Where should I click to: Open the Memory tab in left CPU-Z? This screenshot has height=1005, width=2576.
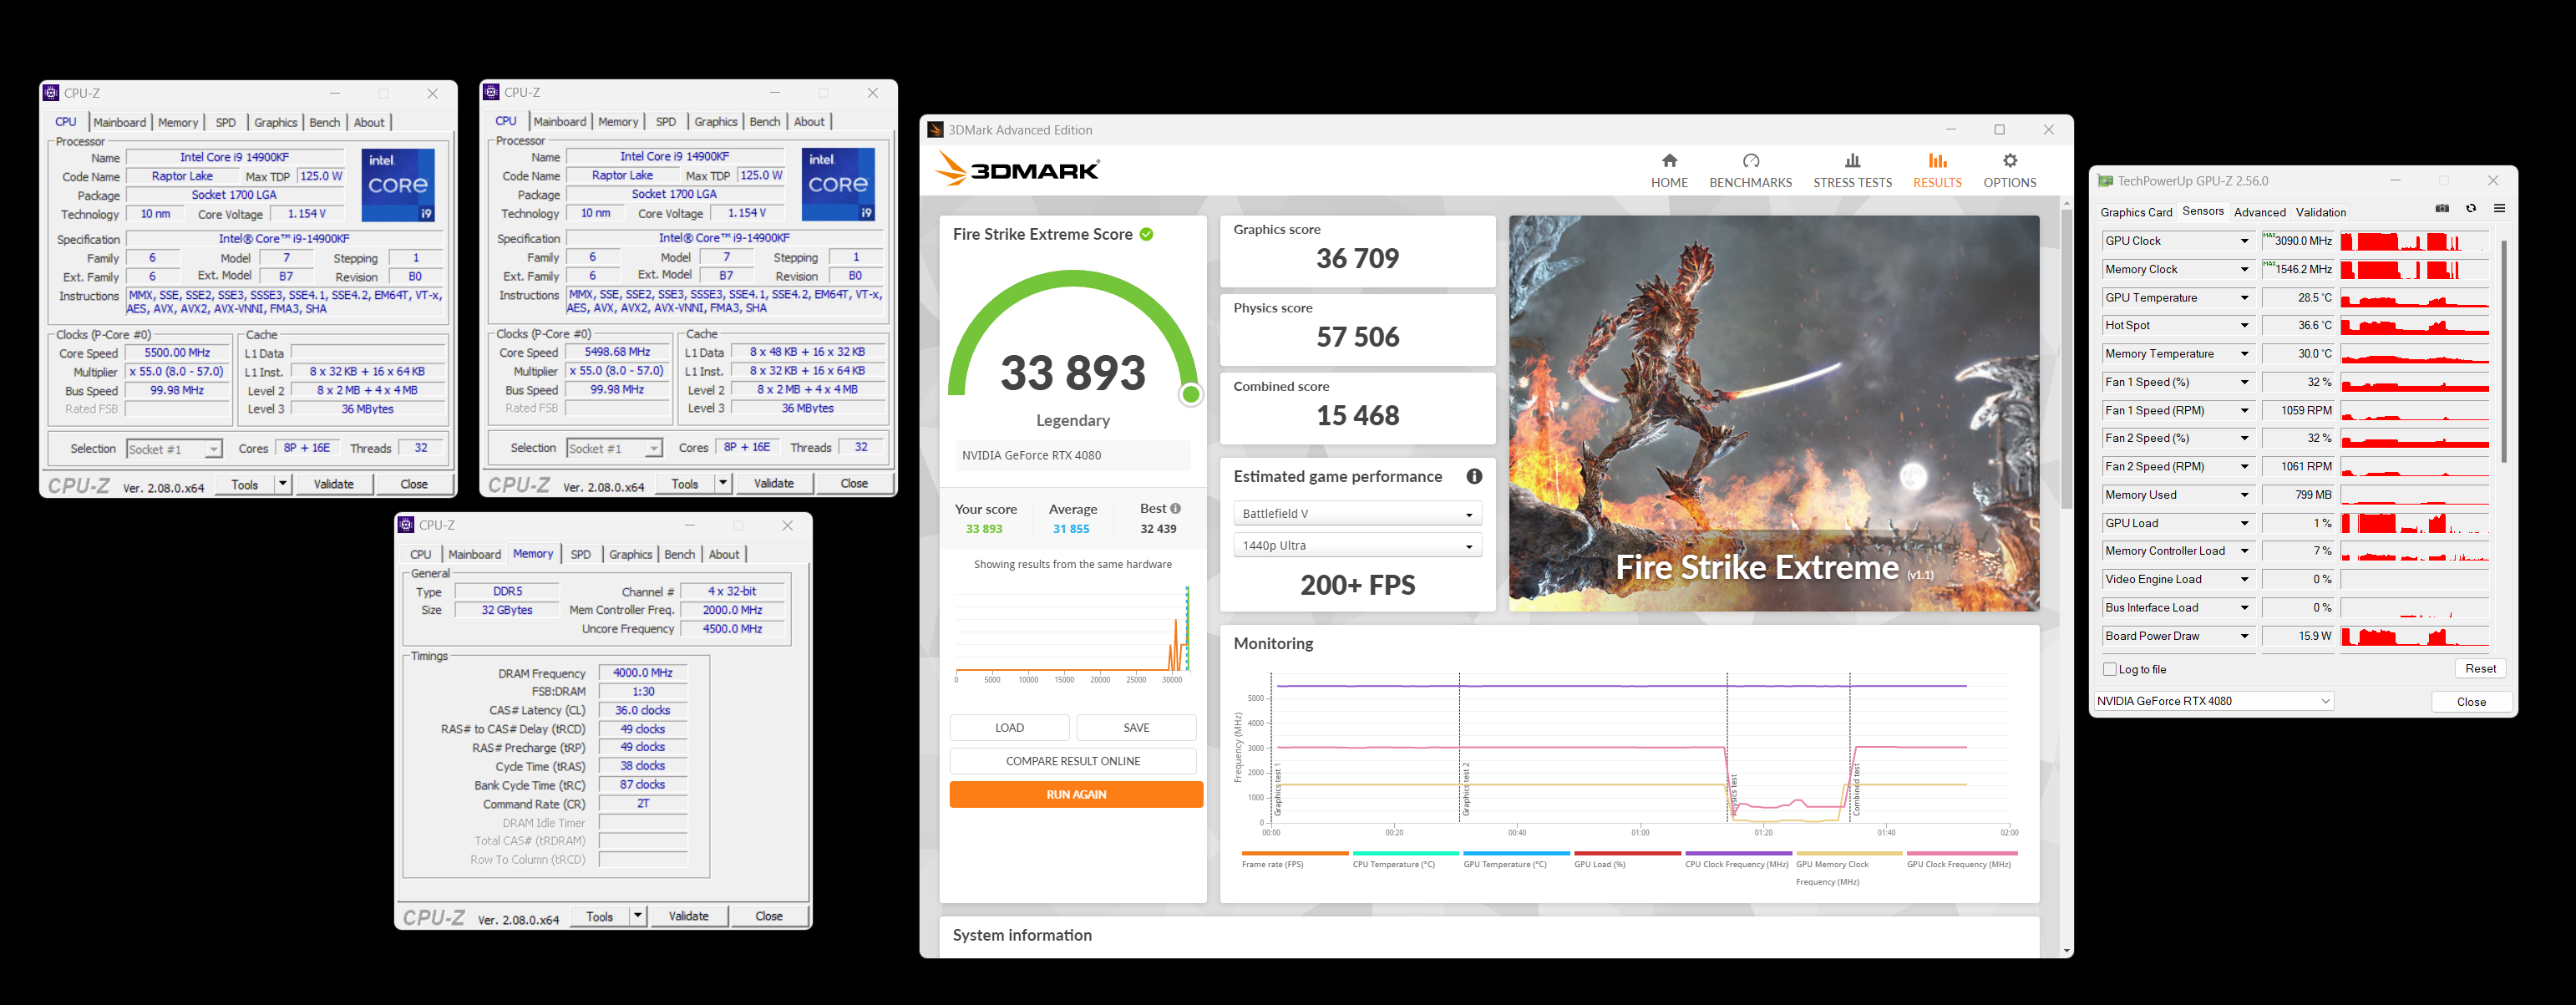point(178,123)
